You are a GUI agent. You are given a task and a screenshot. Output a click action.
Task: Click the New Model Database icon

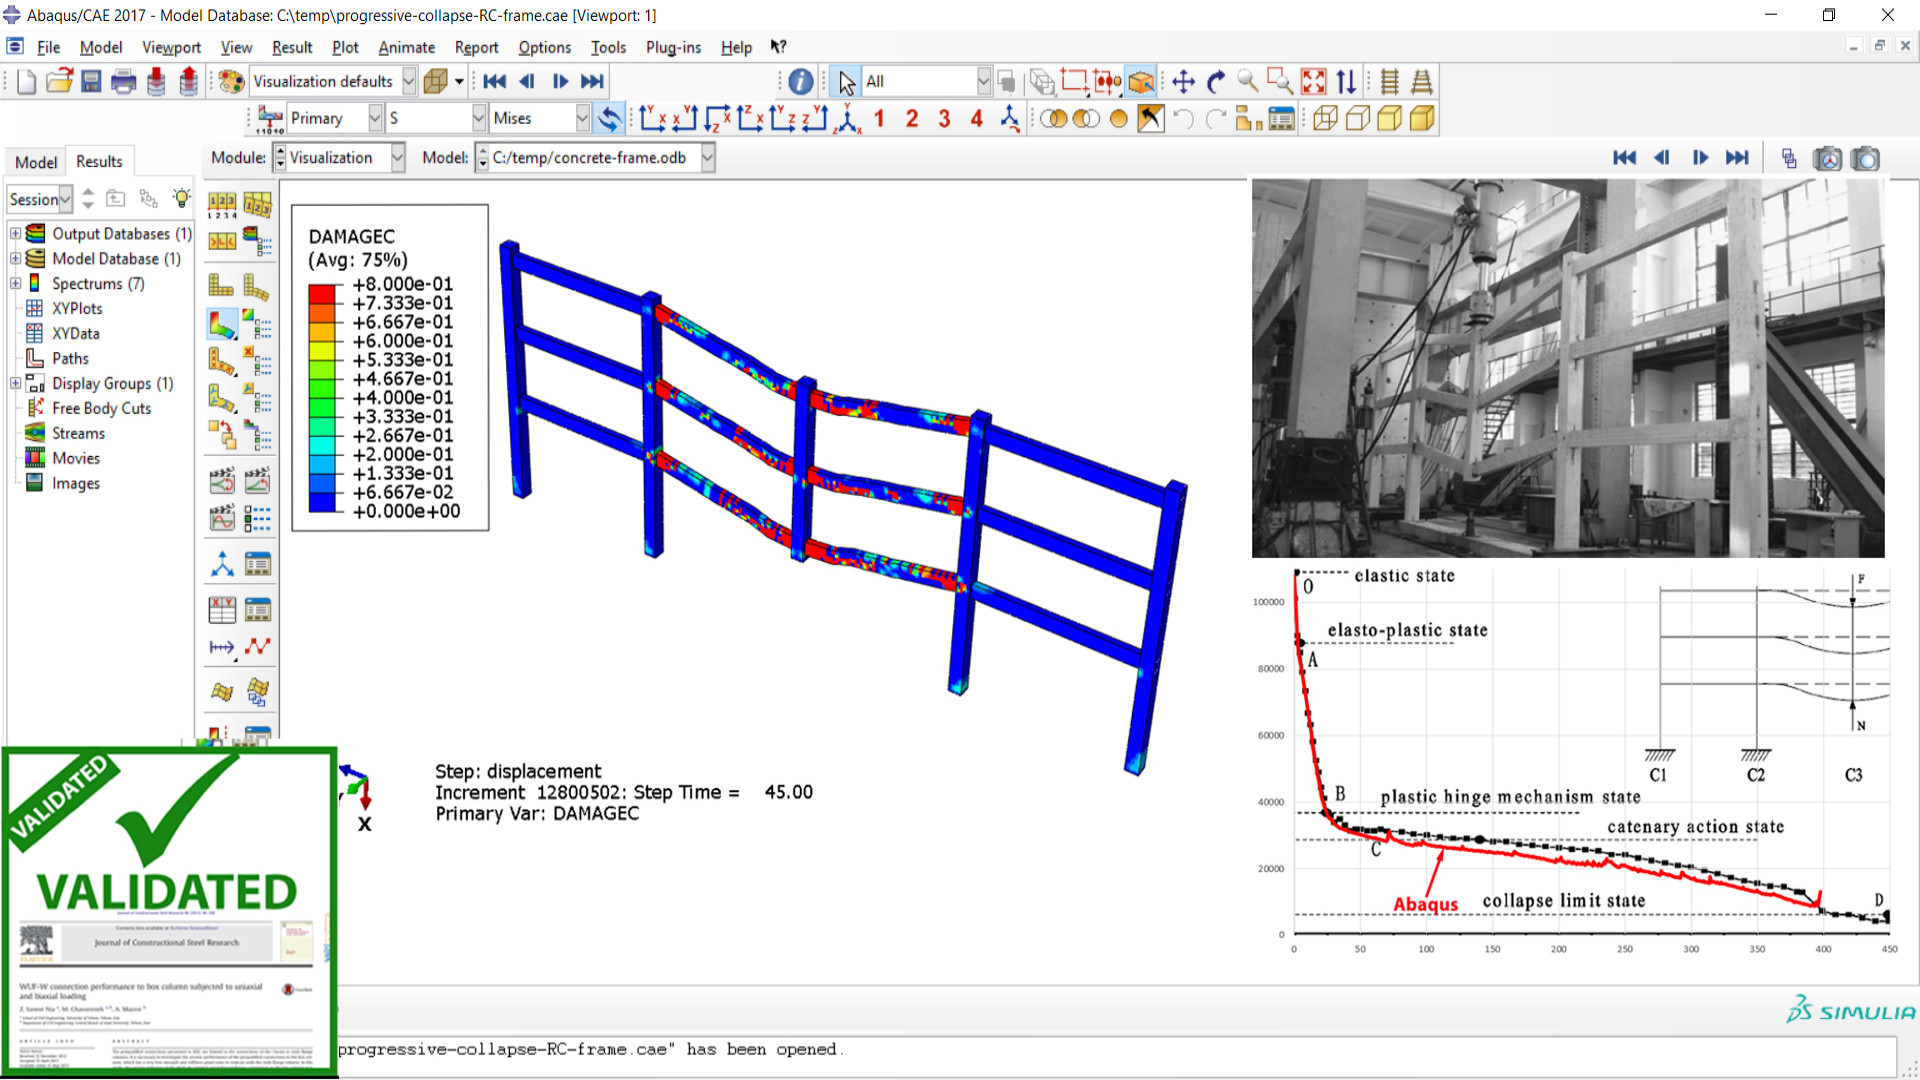(x=27, y=82)
